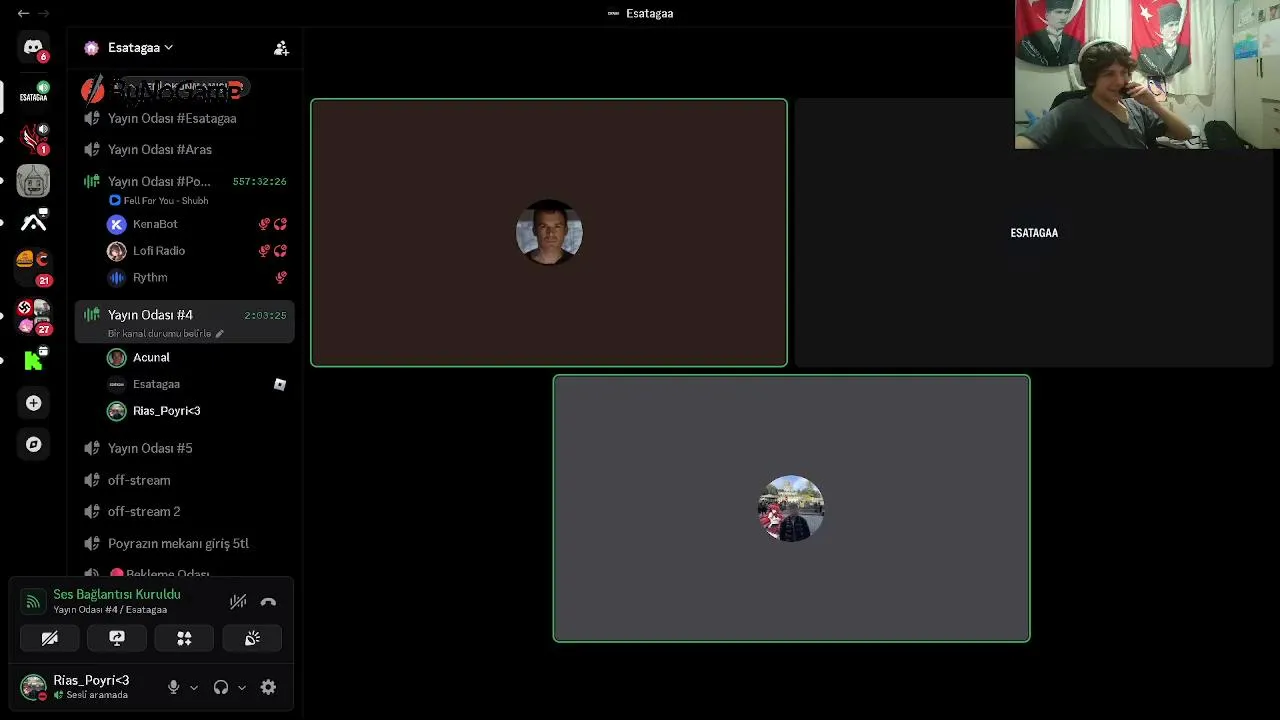1280x720 pixels.
Task: Click Lofi Radio's deafened headphone icon
Action: click(x=281, y=251)
